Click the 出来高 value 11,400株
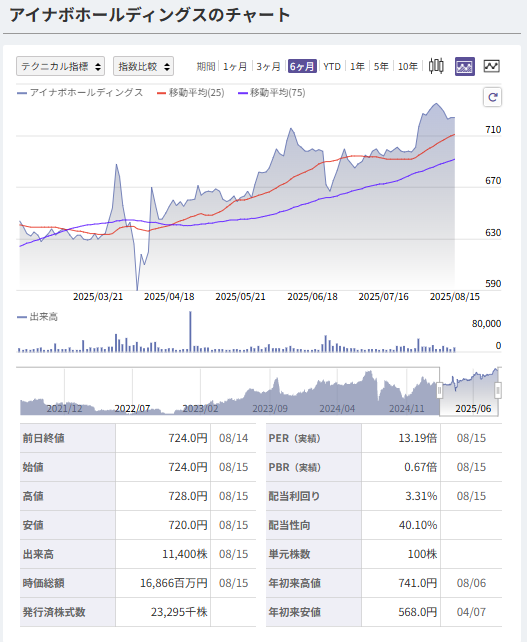The height and width of the screenshot is (642, 527). coord(185,554)
